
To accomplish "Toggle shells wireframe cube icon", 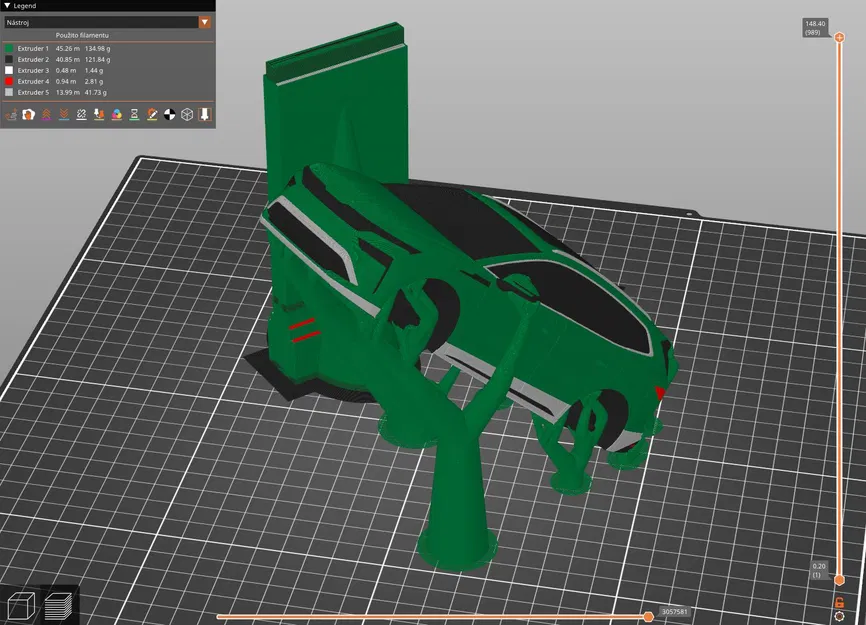I will coord(187,114).
